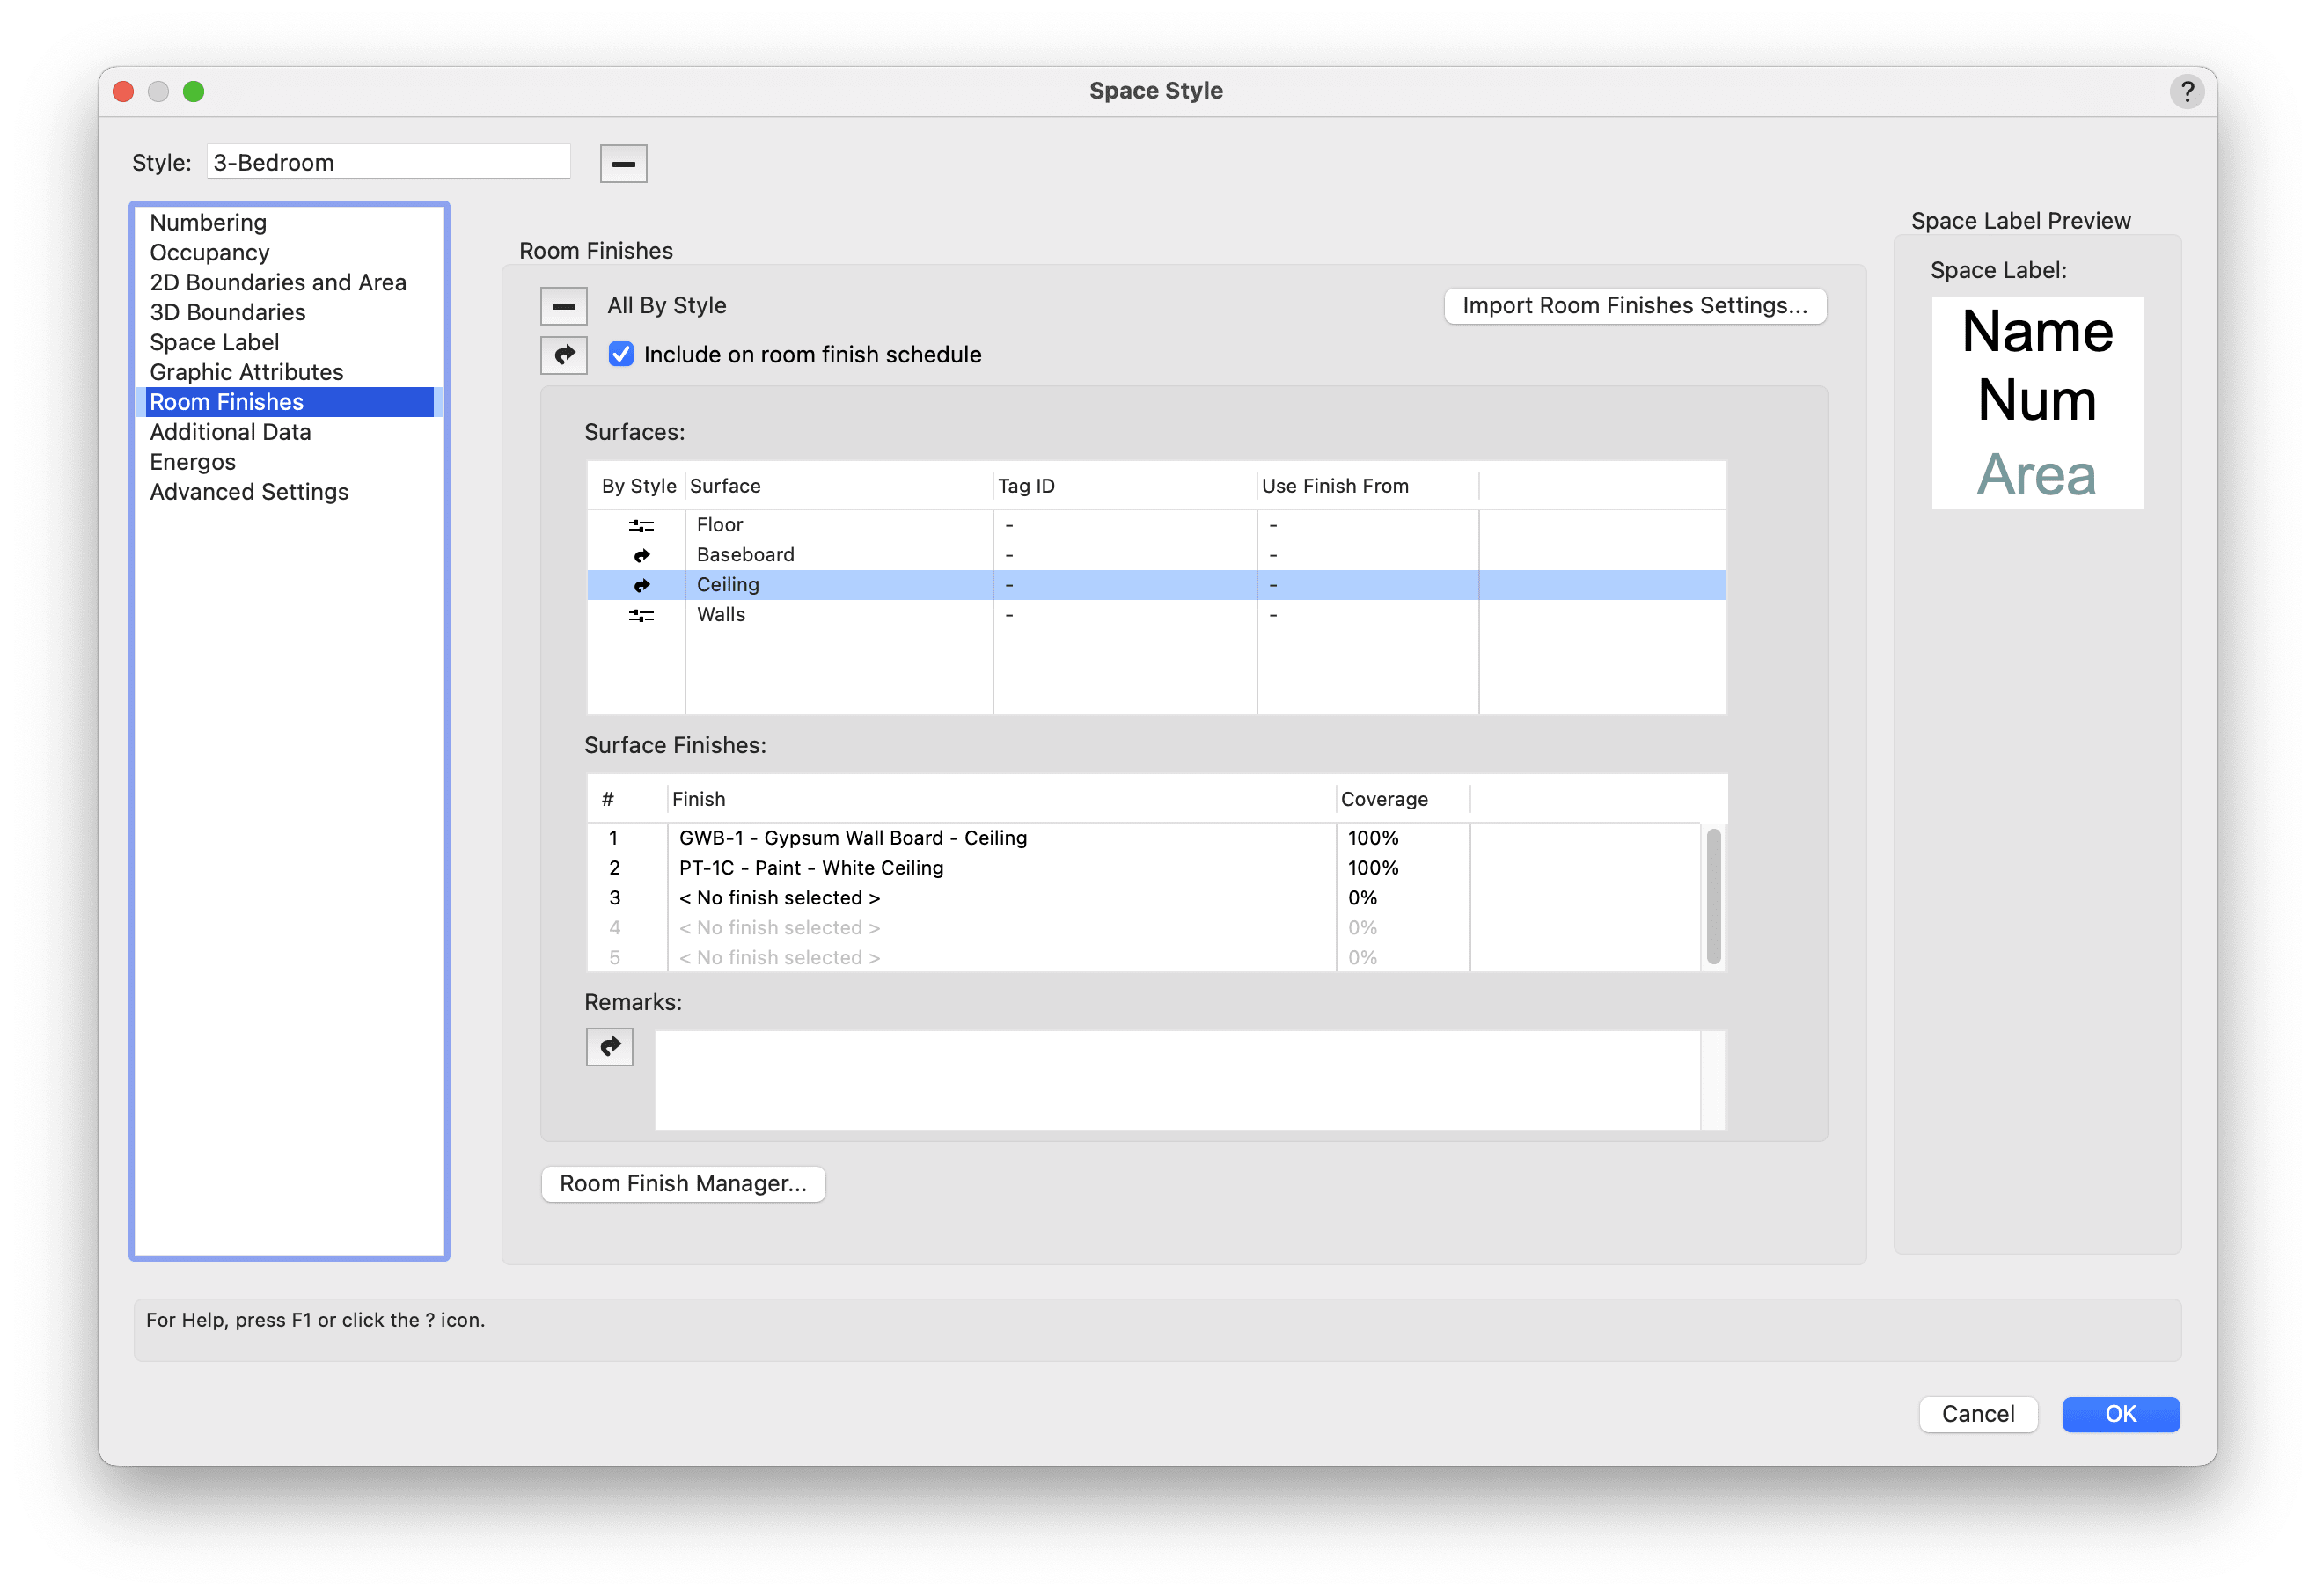This screenshot has width=2316, height=1596.
Task: Click the All By Style toggle button
Action: point(563,306)
